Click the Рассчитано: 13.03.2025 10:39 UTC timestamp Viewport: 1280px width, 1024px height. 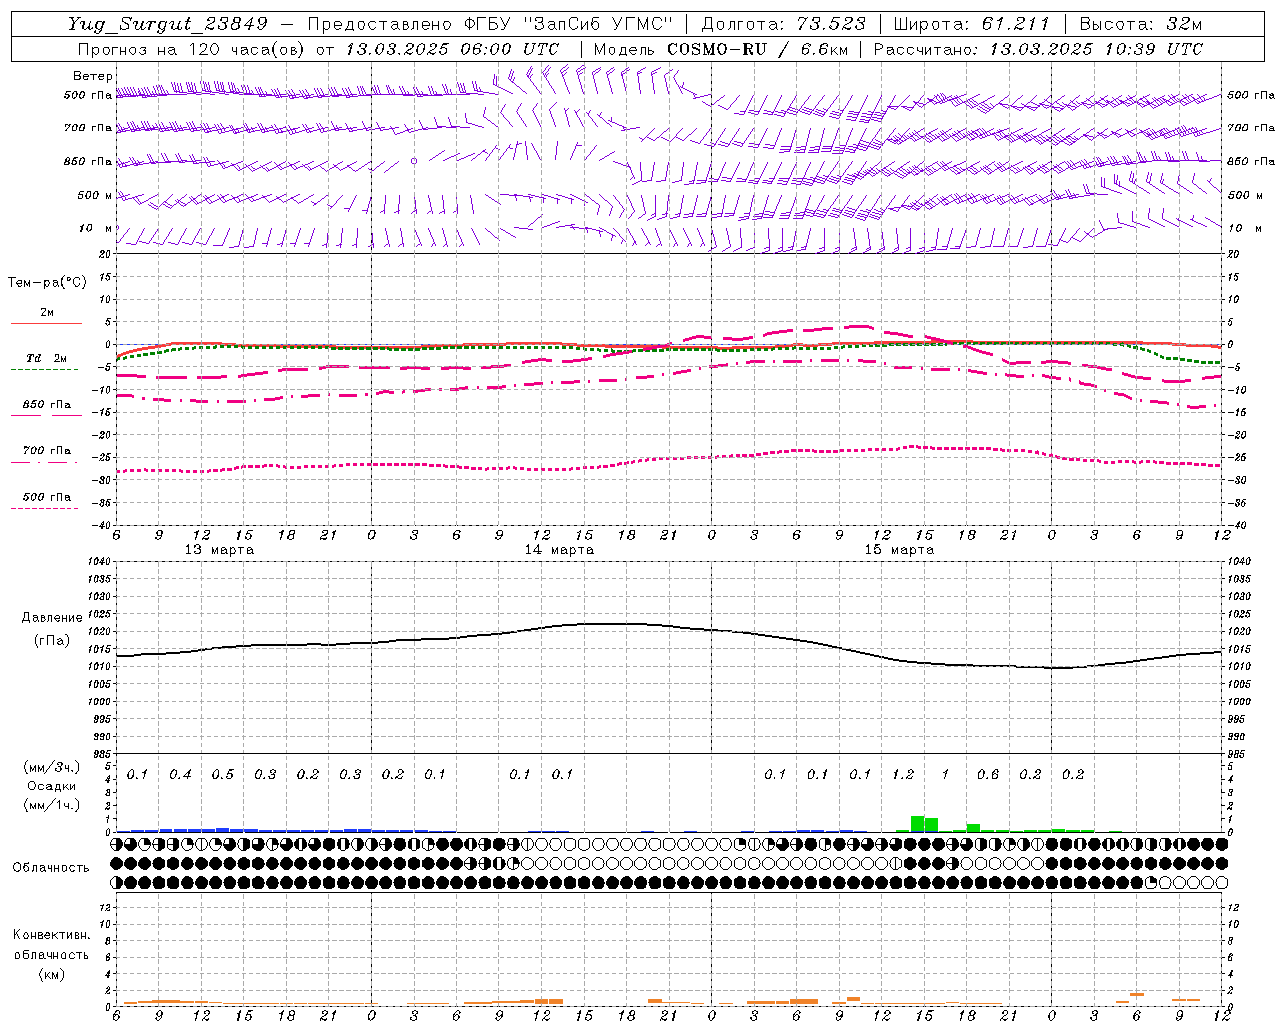coord(1038,49)
